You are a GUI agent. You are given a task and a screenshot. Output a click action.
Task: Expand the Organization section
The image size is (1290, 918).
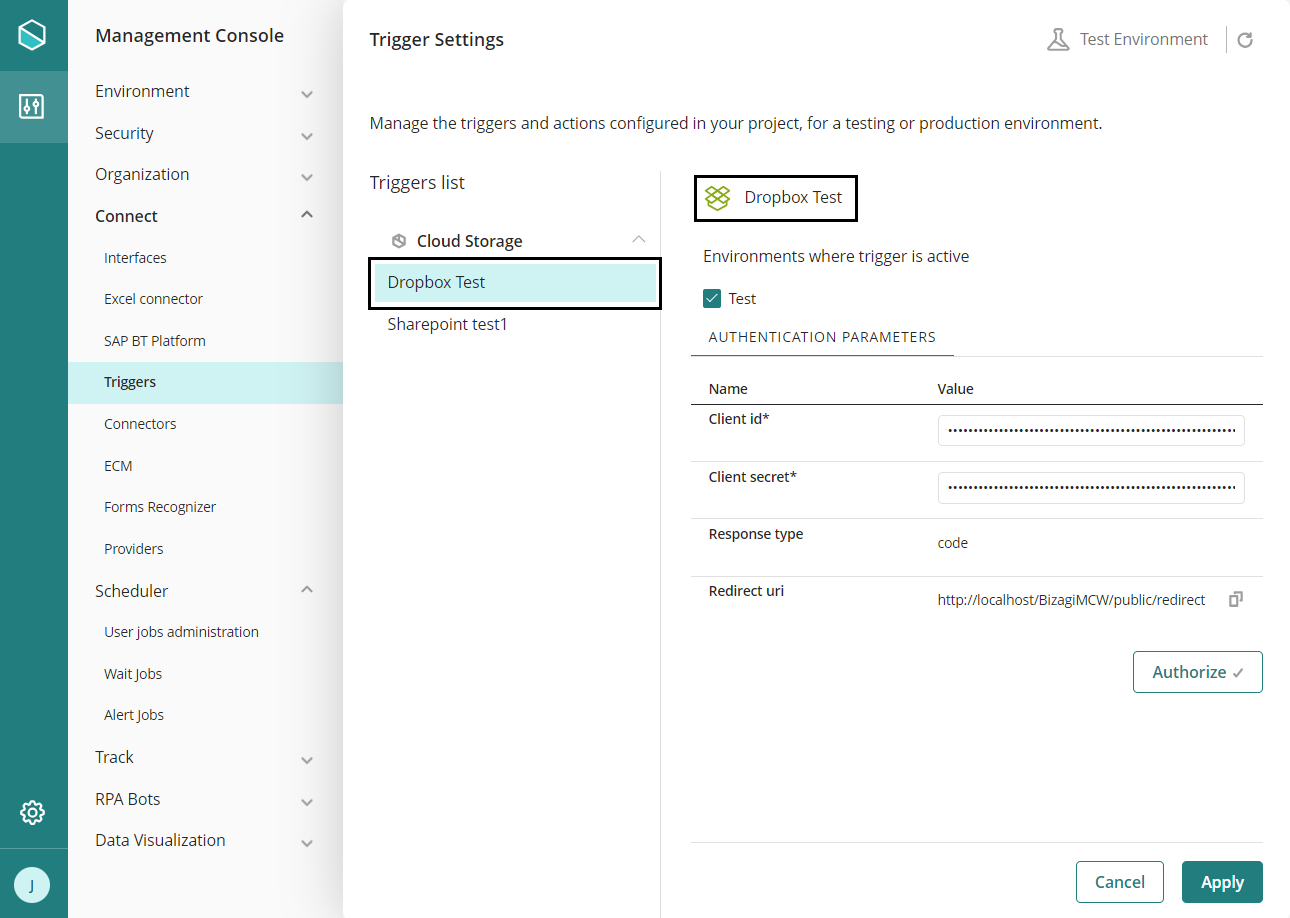tap(307, 177)
